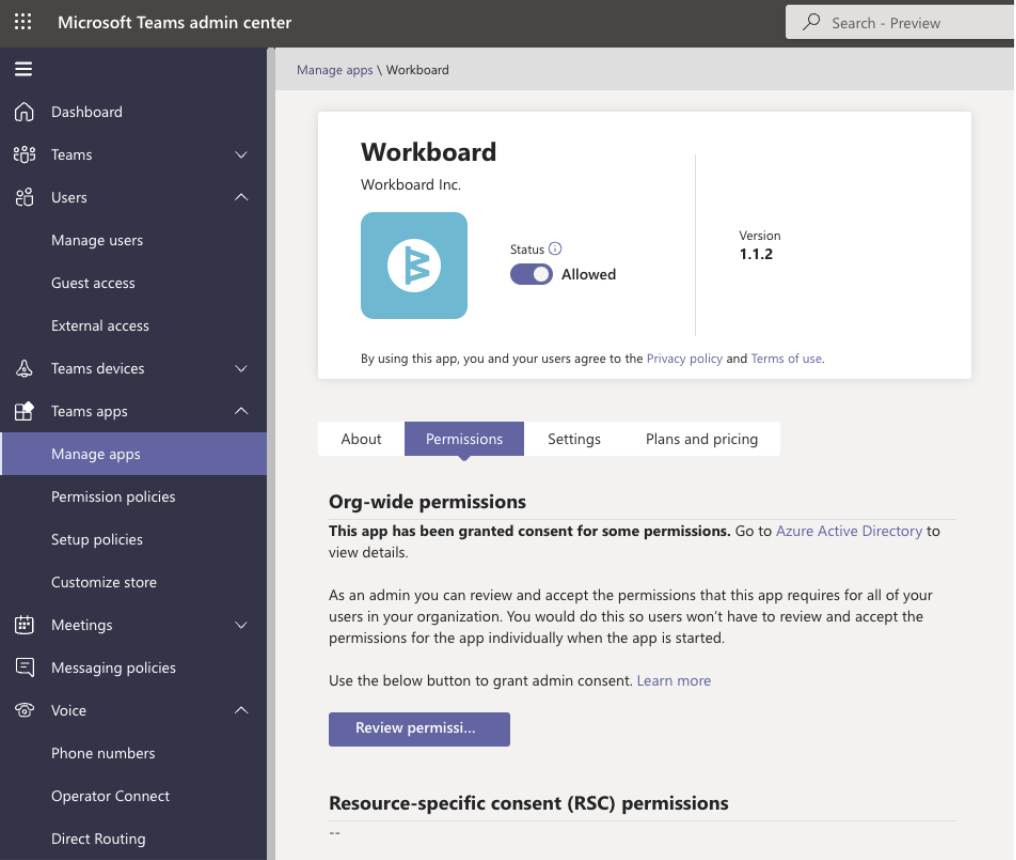Expand the Teams devices chevron
Image resolution: width=1016 pixels, height=860 pixels.
[x=241, y=369]
